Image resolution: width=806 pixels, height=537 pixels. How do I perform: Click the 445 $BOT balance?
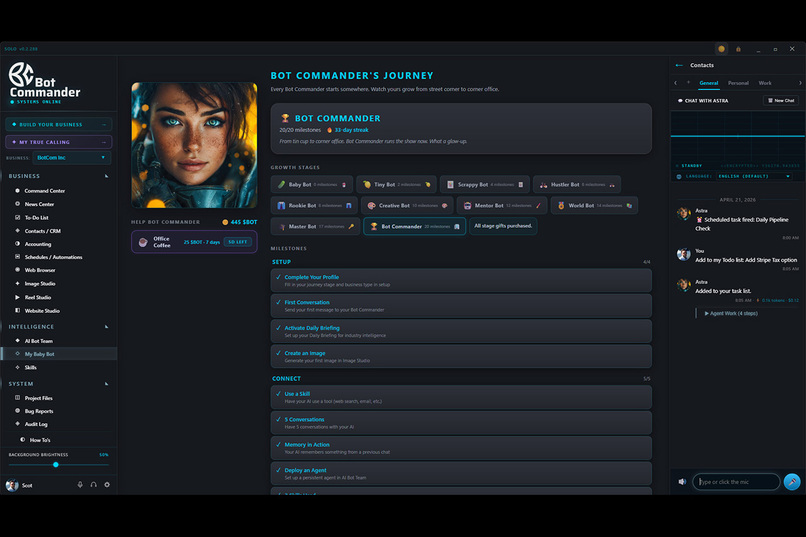coord(240,222)
